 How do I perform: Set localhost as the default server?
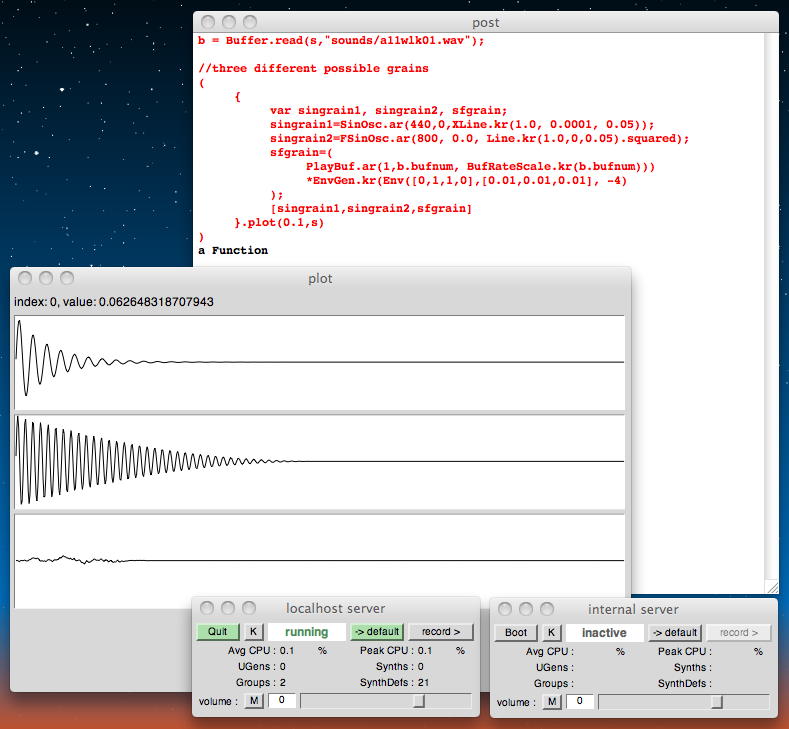click(x=376, y=632)
